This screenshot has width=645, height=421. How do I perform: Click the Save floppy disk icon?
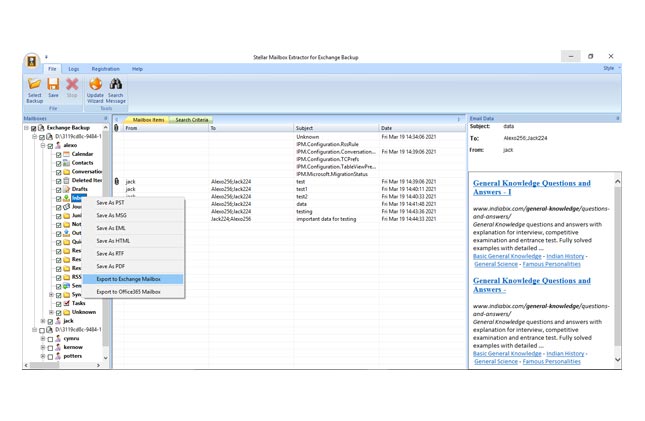tap(53, 84)
